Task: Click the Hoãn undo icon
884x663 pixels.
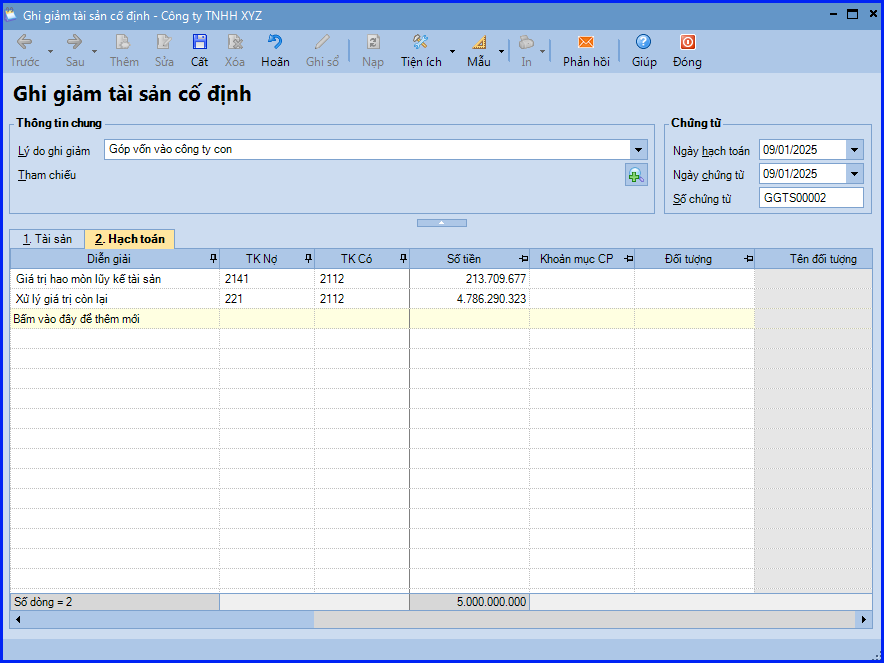Action: click(x=275, y=43)
